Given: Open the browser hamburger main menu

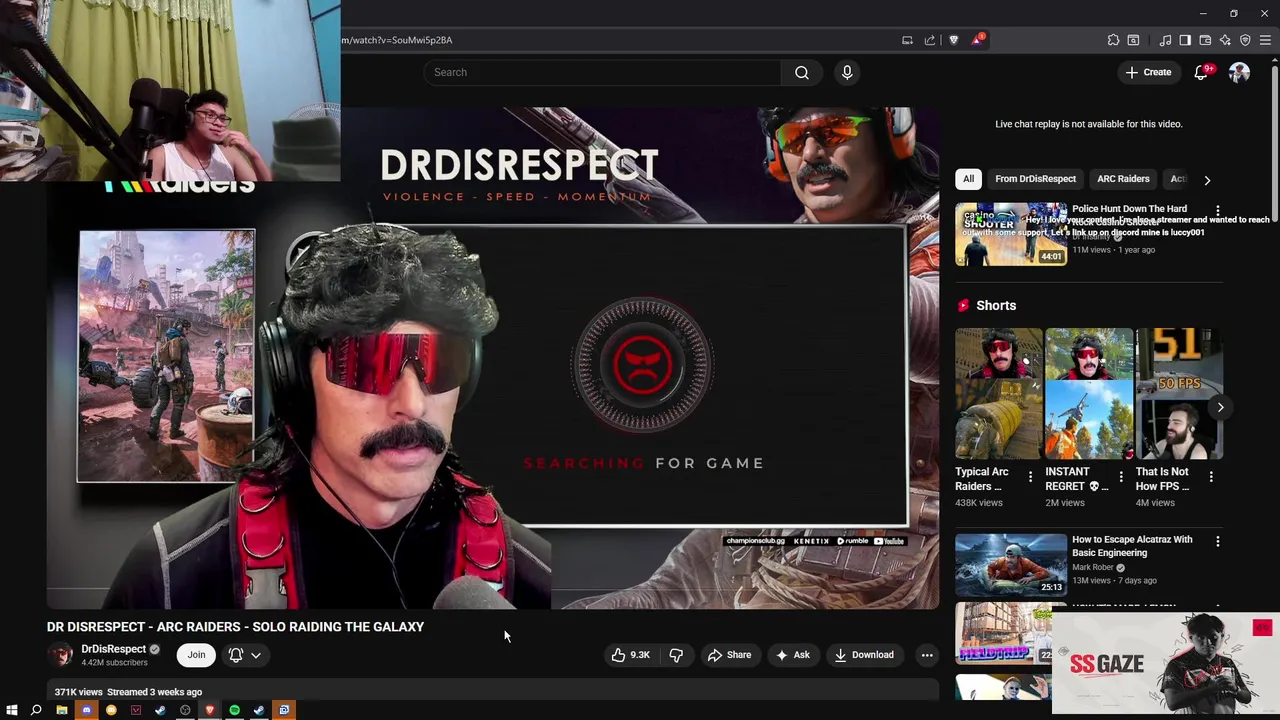Looking at the screenshot, I should (x=1265, y=40).
